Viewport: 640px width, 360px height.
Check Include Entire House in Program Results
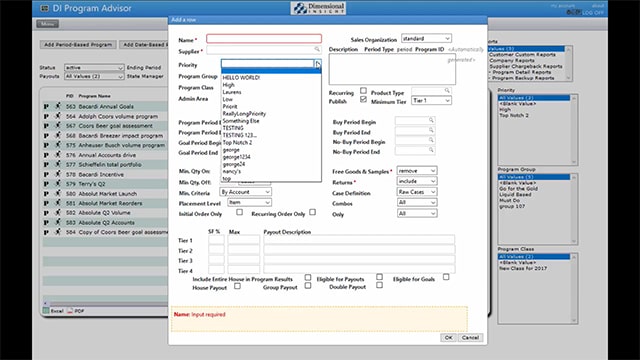[x=308, y=278]
